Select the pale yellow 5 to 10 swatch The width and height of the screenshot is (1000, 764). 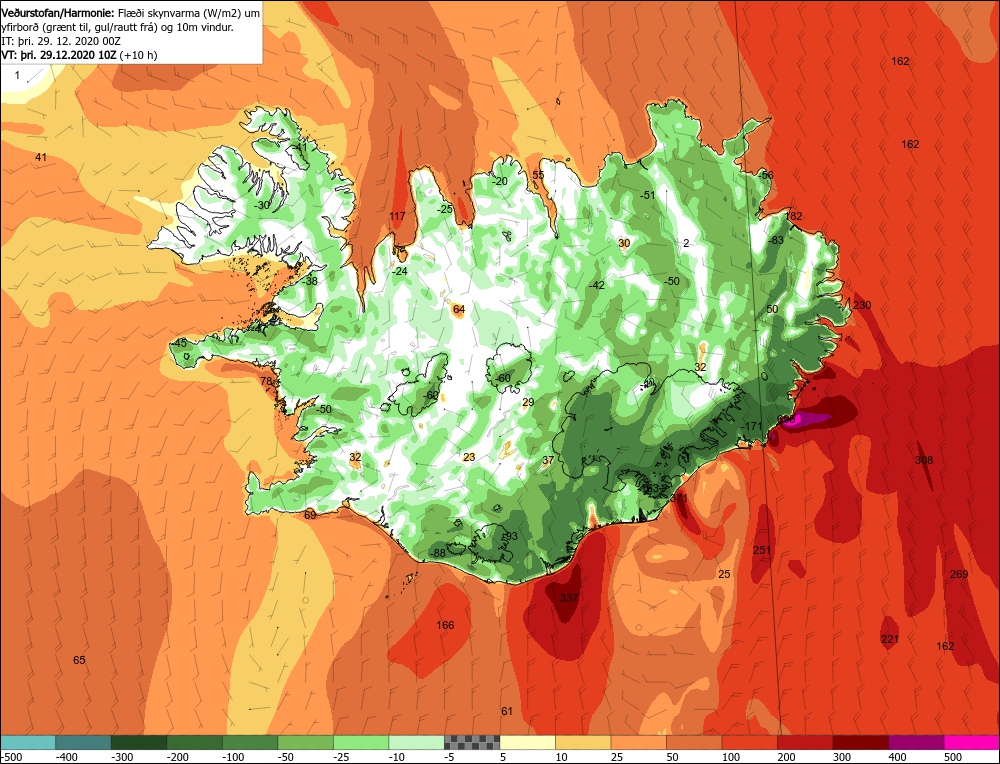527,742
